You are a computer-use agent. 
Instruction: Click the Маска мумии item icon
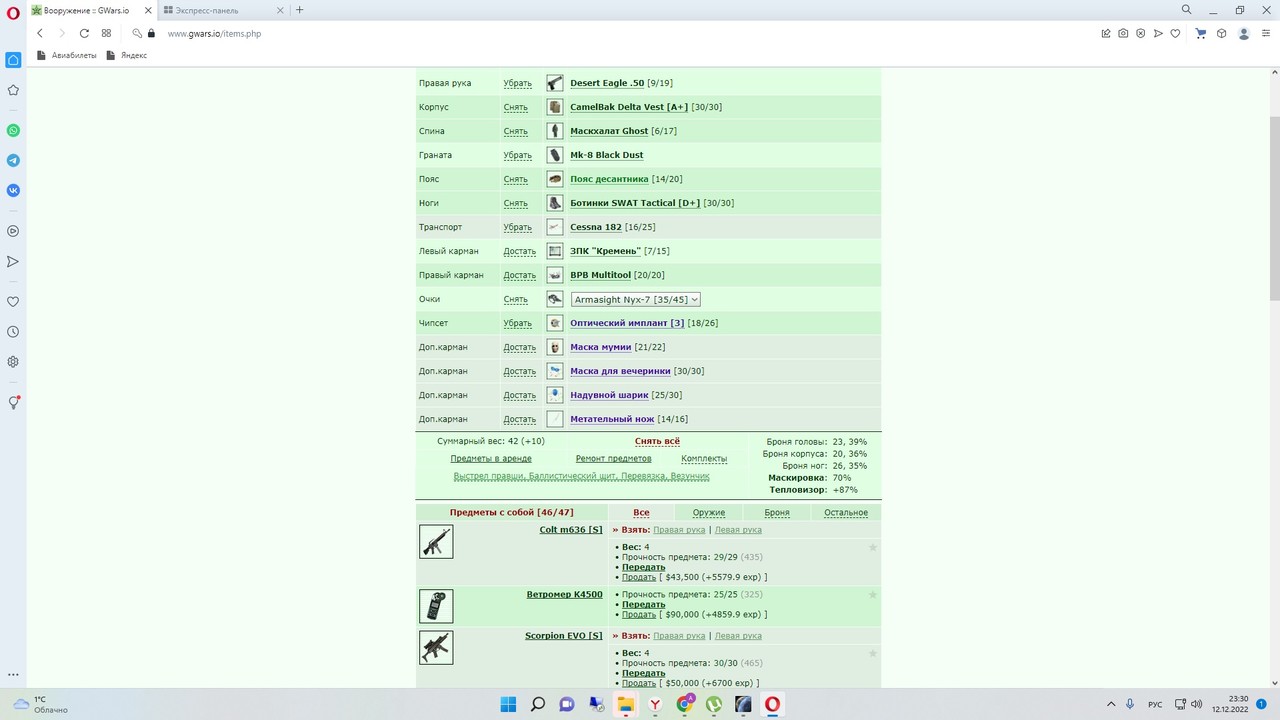coord(555,347)
